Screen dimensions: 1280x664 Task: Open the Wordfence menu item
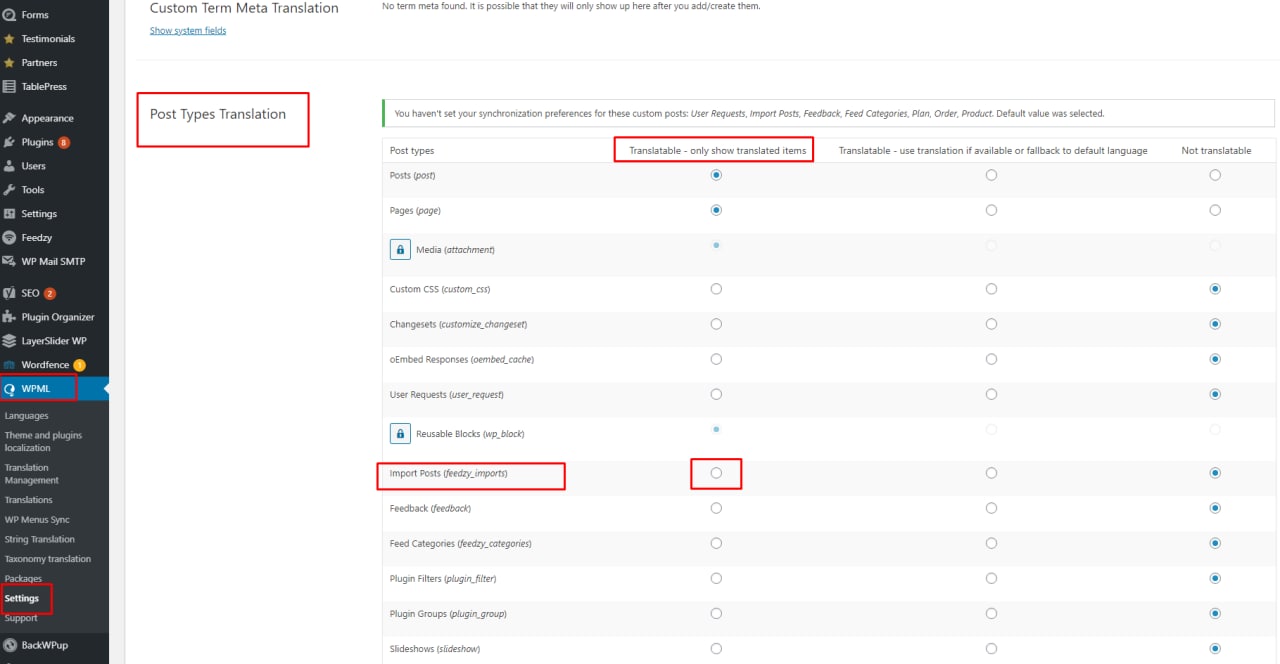tap(54, 365)
